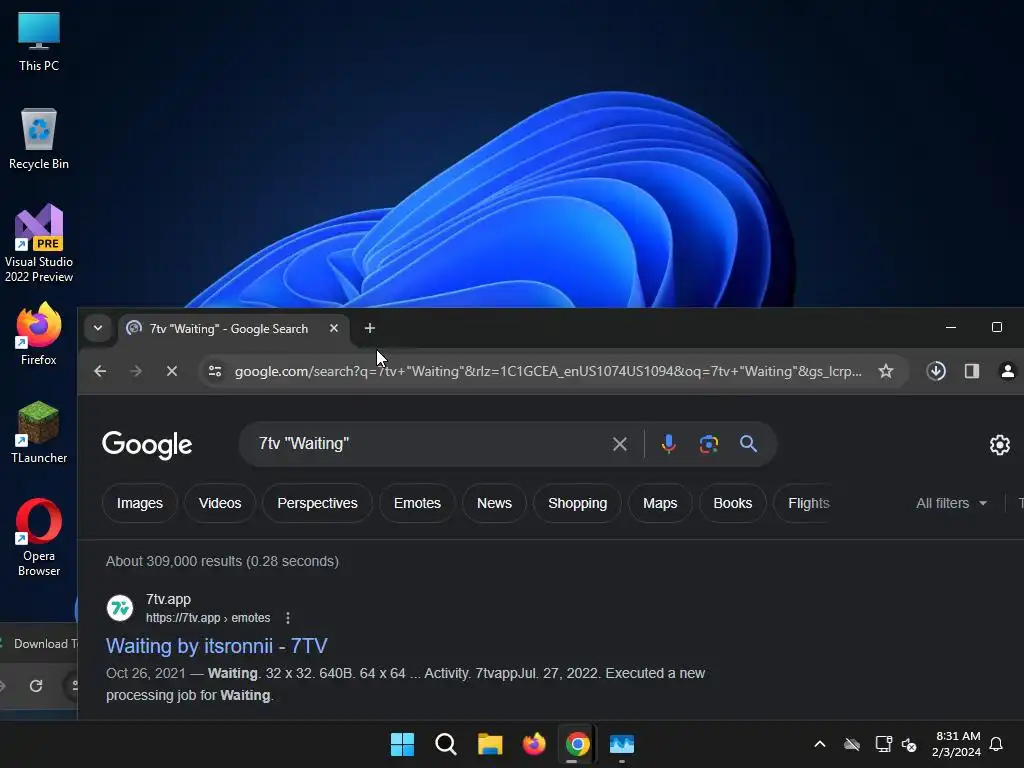Expand Chrome tab search dropdown
The image size is (1024, 768).
click(x=98, y=328)
